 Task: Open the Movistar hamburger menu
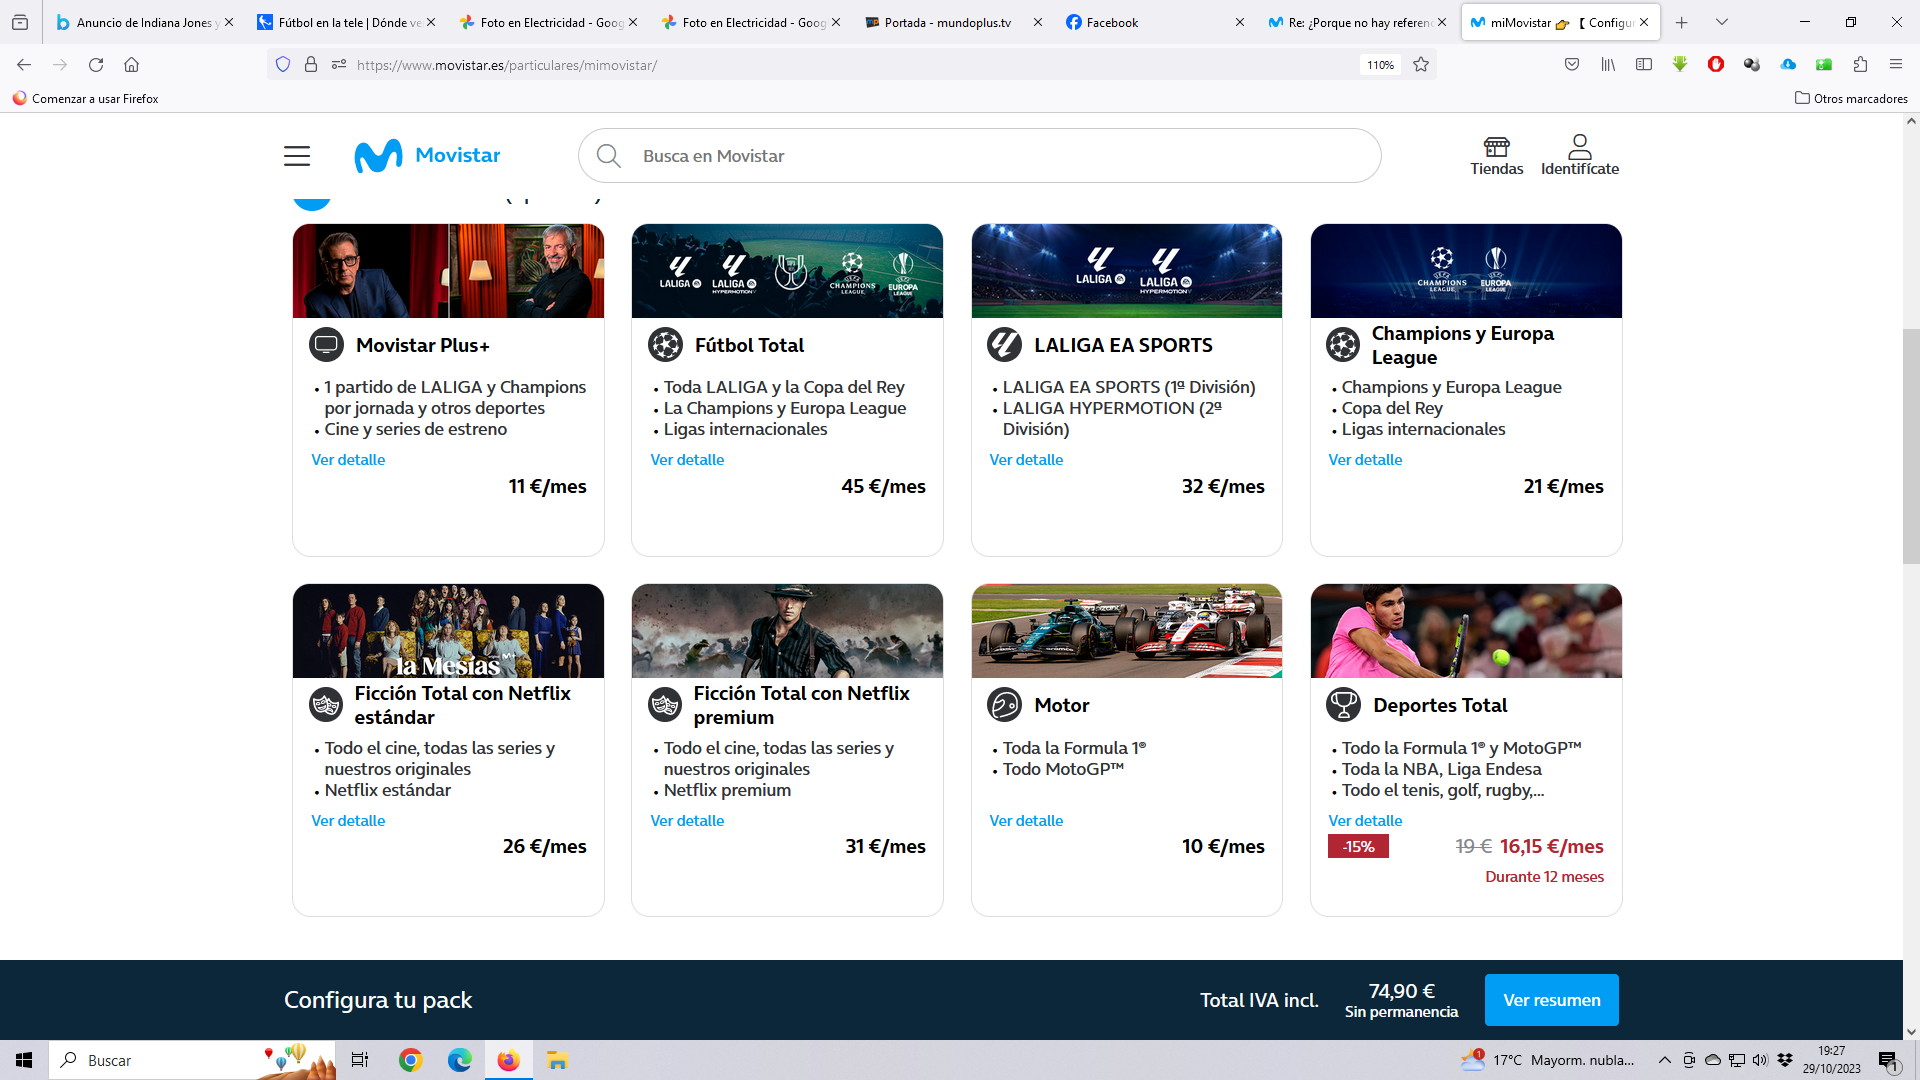[x=297, y=156]
